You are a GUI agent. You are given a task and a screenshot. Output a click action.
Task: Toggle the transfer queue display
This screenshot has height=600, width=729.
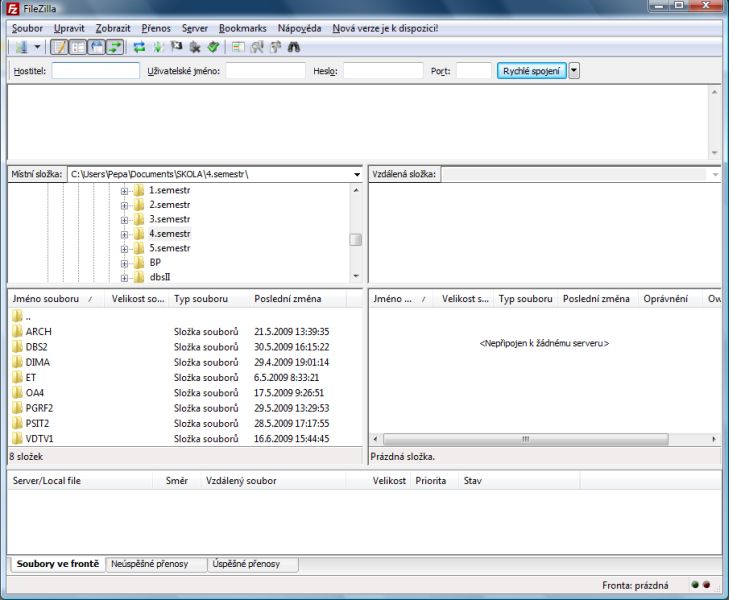(x=115, y=47)
